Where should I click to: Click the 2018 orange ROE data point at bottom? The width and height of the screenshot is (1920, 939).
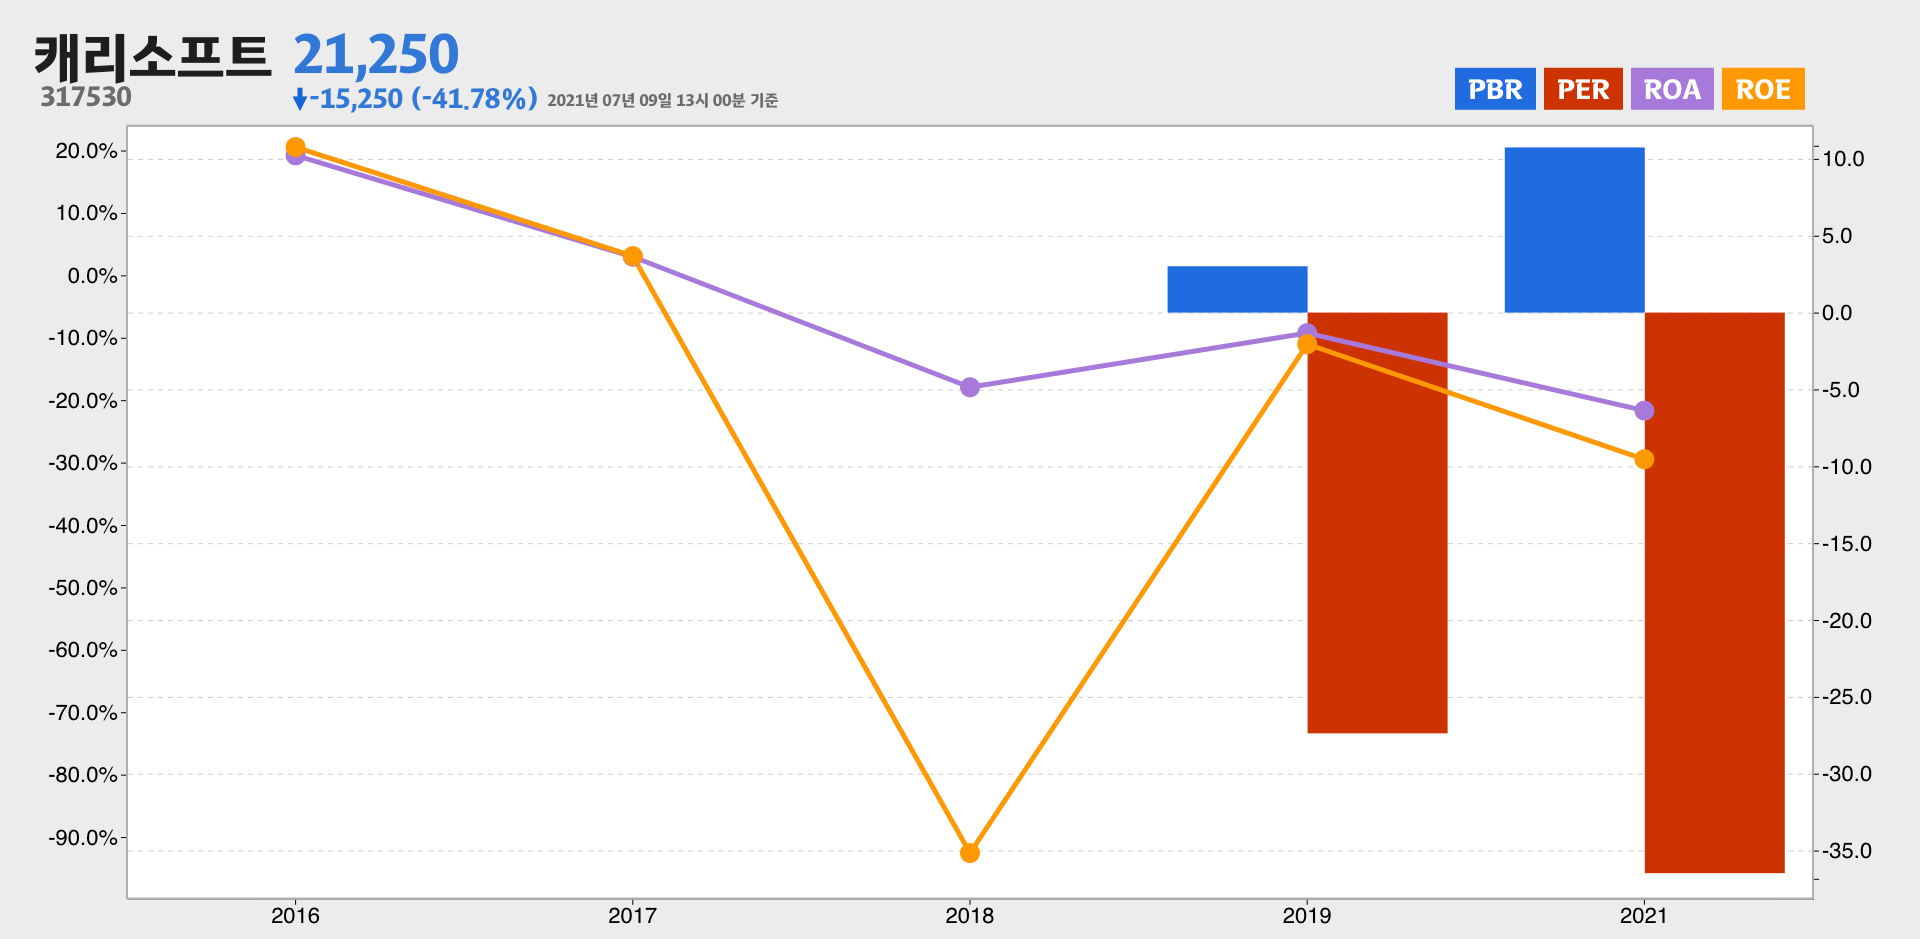(x=970, y=853)
